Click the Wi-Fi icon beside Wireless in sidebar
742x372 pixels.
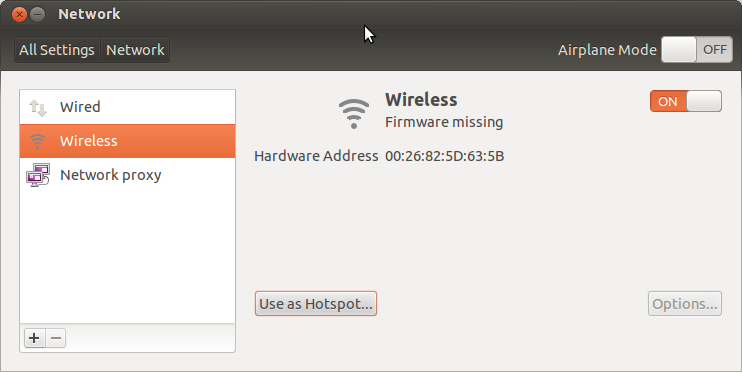[x=37, y=141]
